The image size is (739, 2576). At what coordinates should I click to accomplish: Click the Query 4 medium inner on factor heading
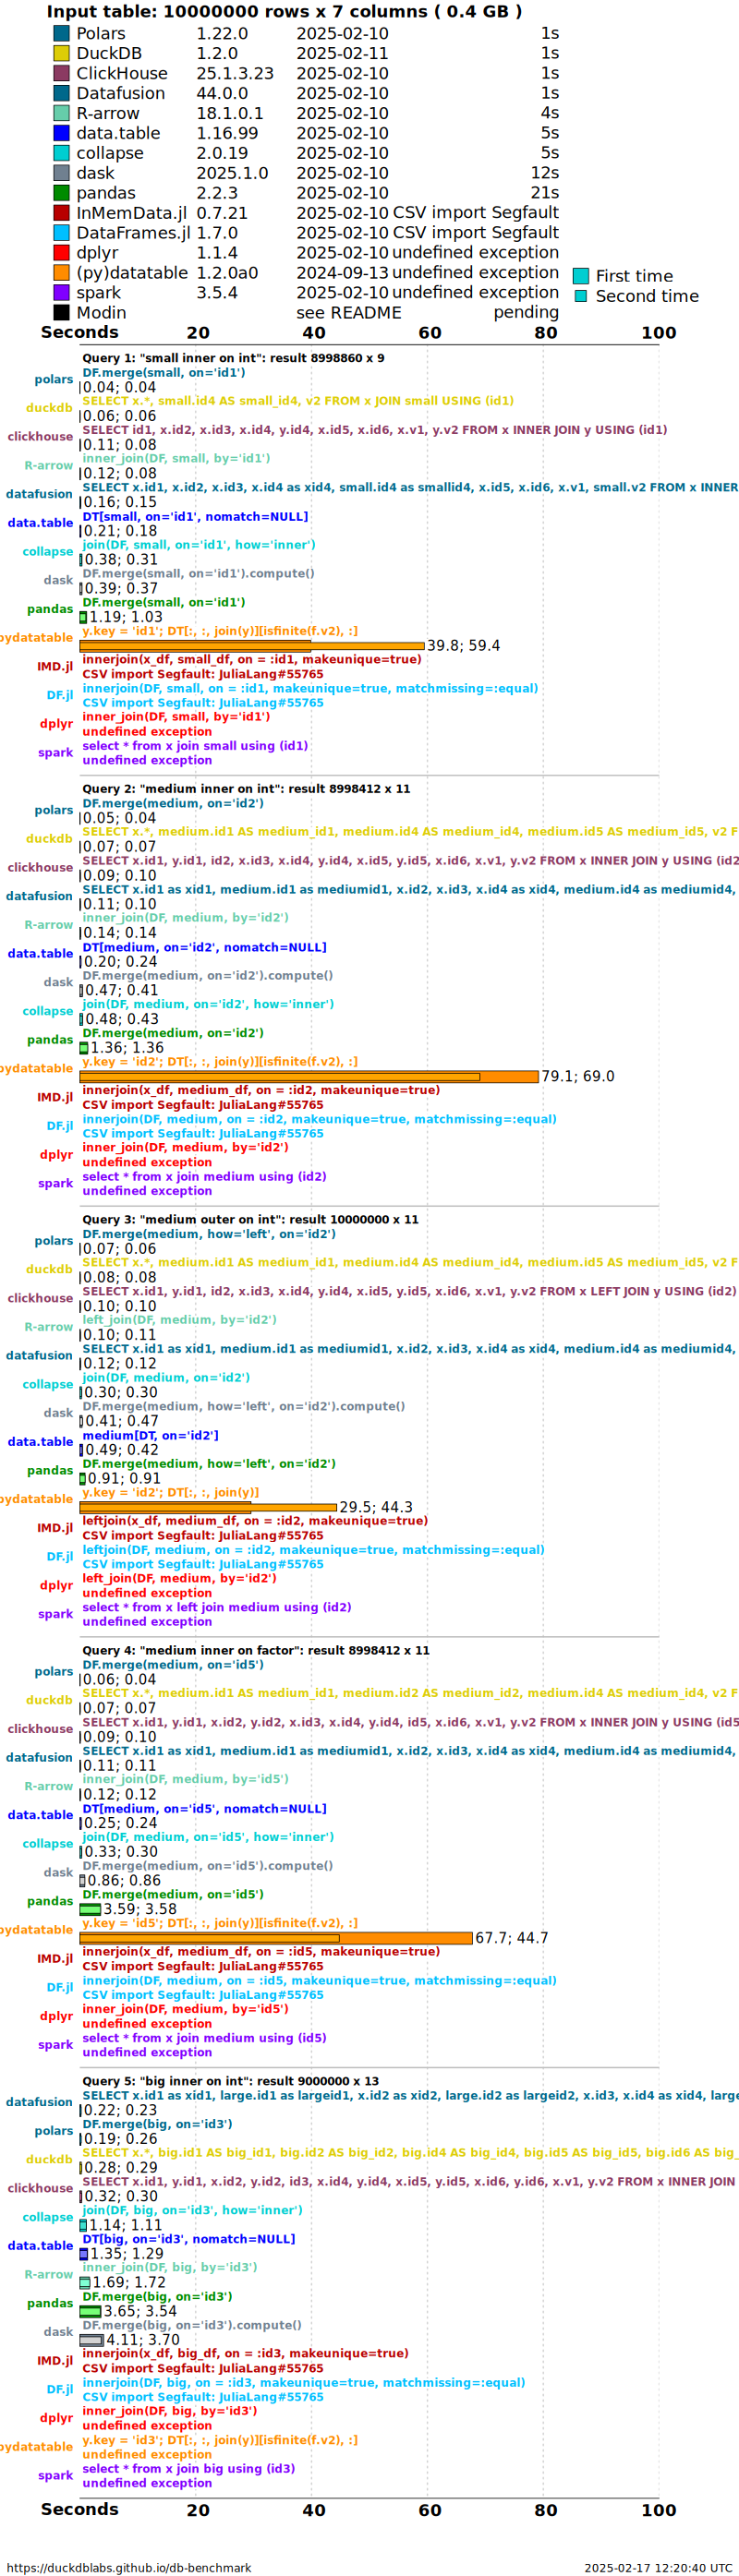(x=256, y=1651)
